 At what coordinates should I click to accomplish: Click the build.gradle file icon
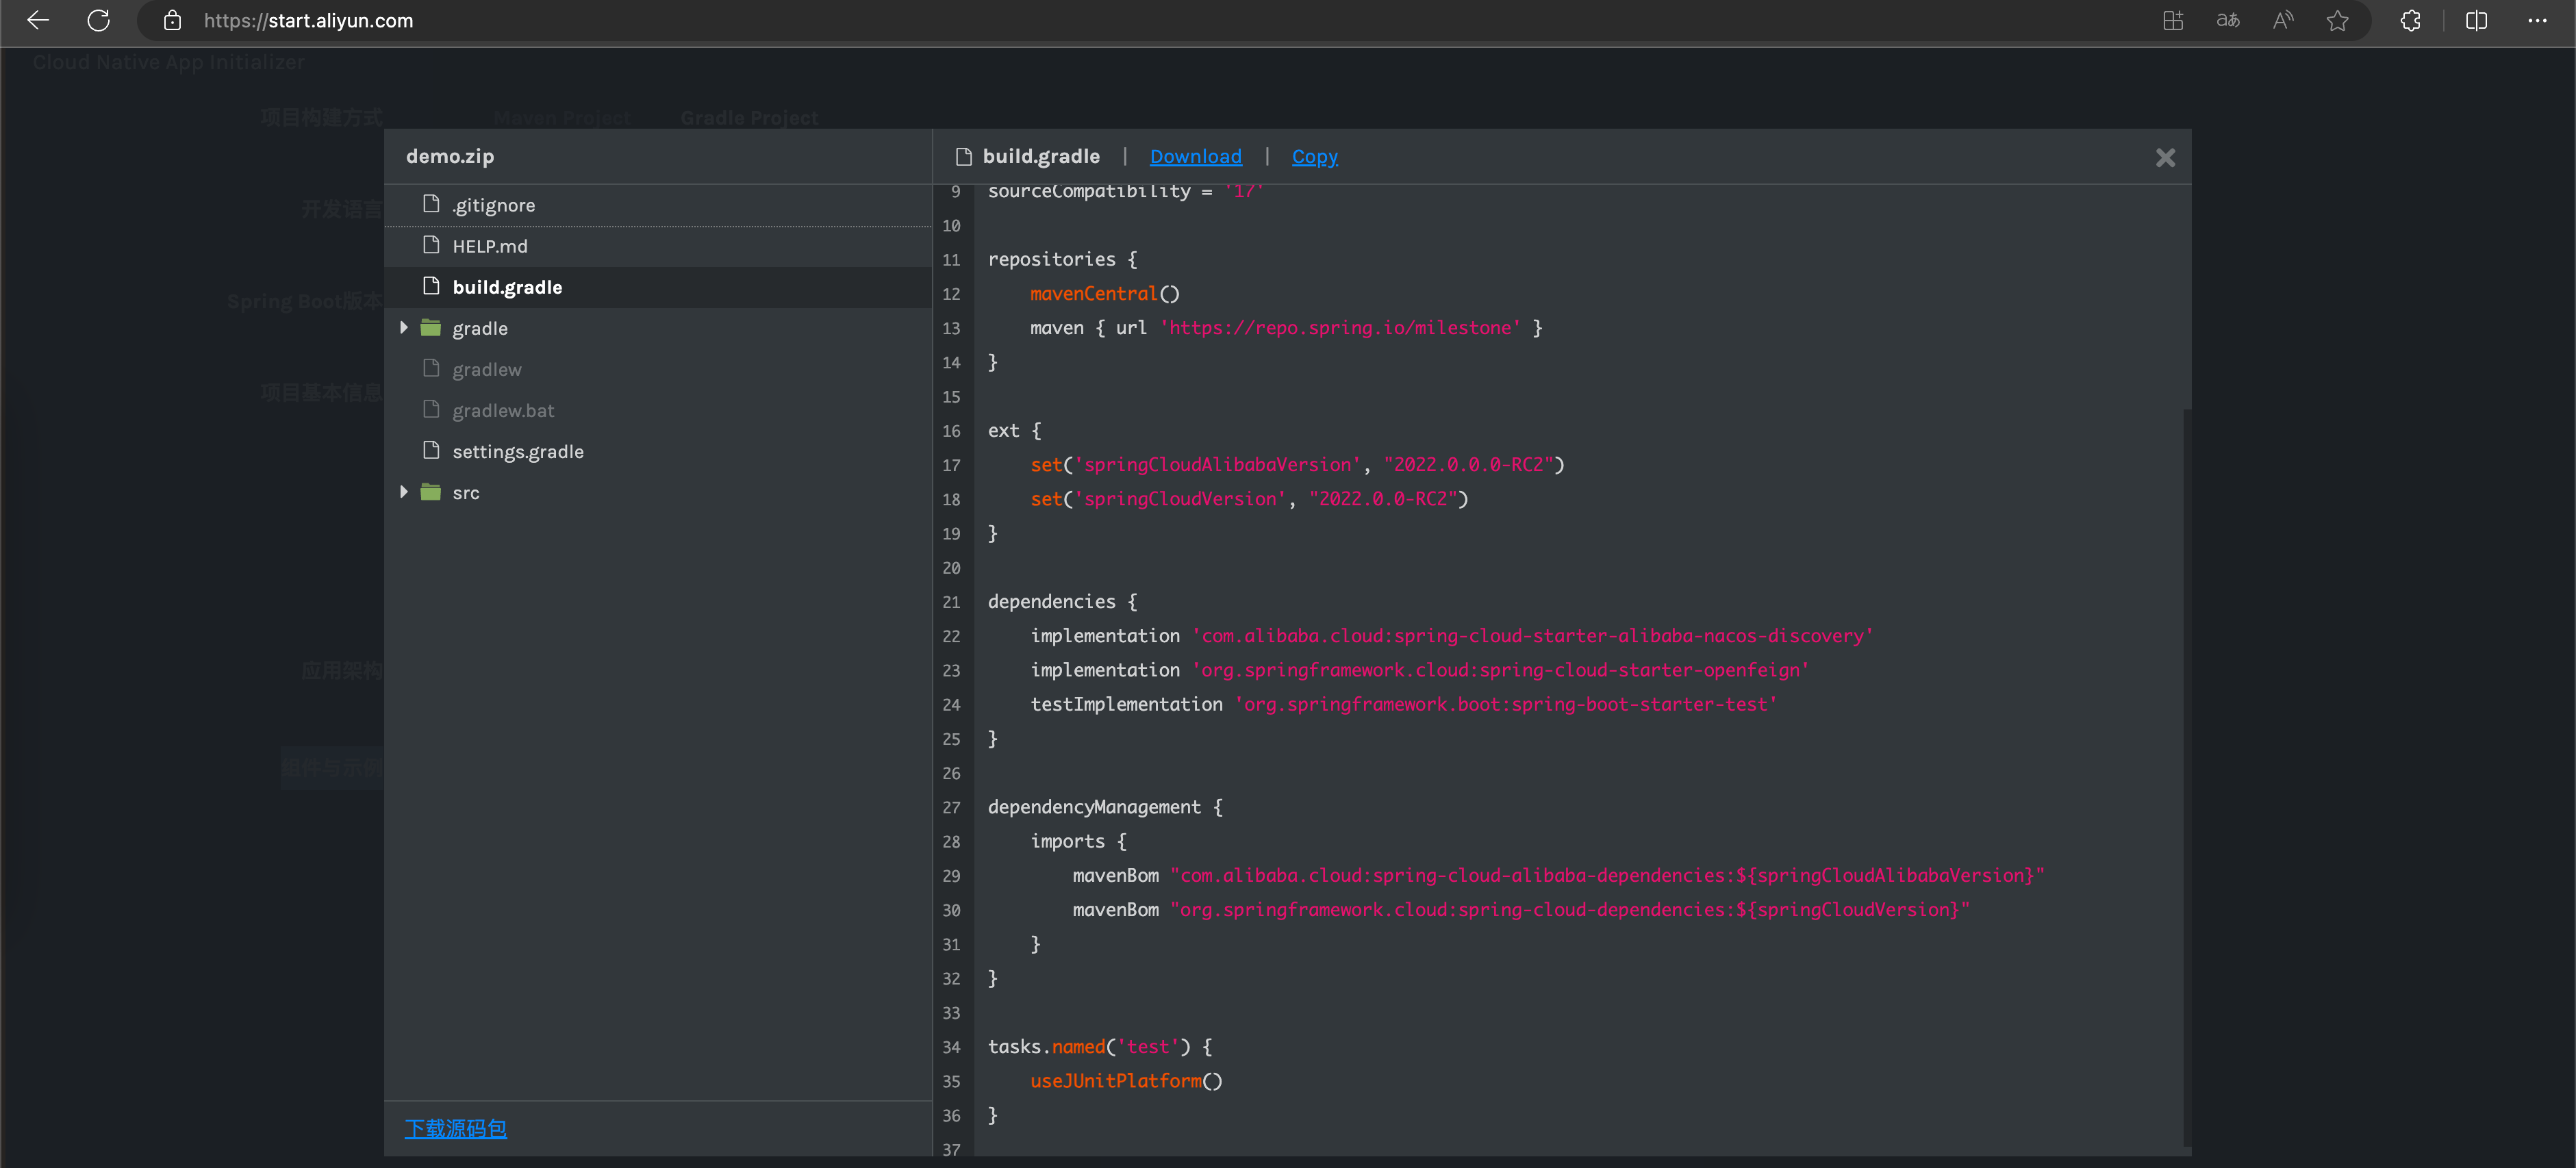pos(432,286)
